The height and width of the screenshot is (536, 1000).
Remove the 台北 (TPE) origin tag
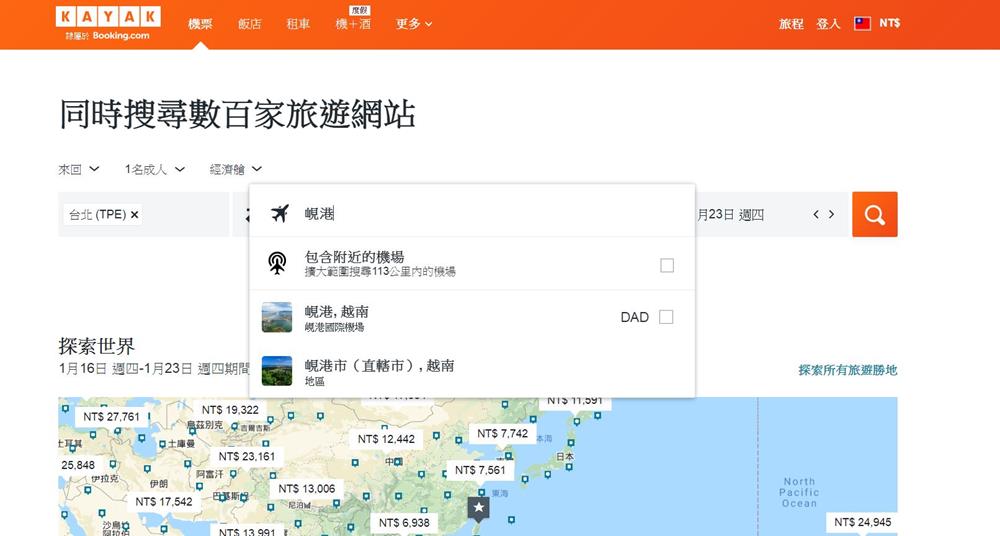click(x=135, y=214)
